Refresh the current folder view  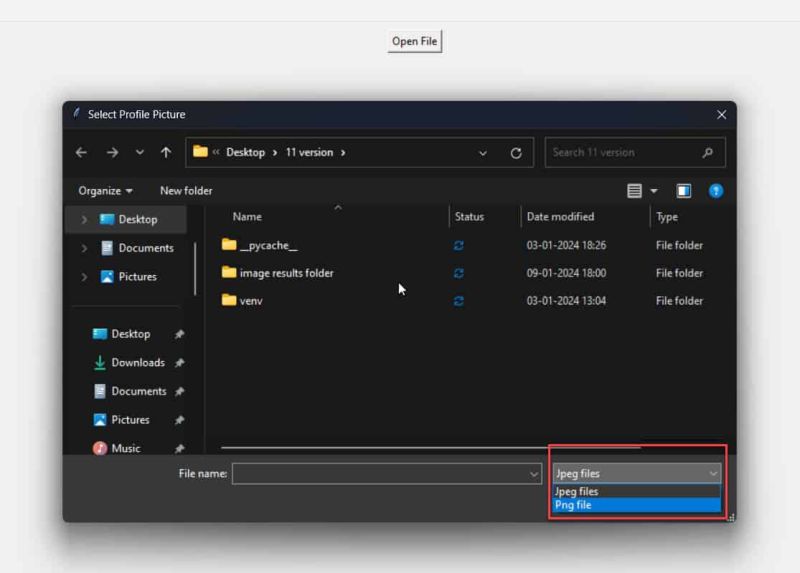point(516,153)
